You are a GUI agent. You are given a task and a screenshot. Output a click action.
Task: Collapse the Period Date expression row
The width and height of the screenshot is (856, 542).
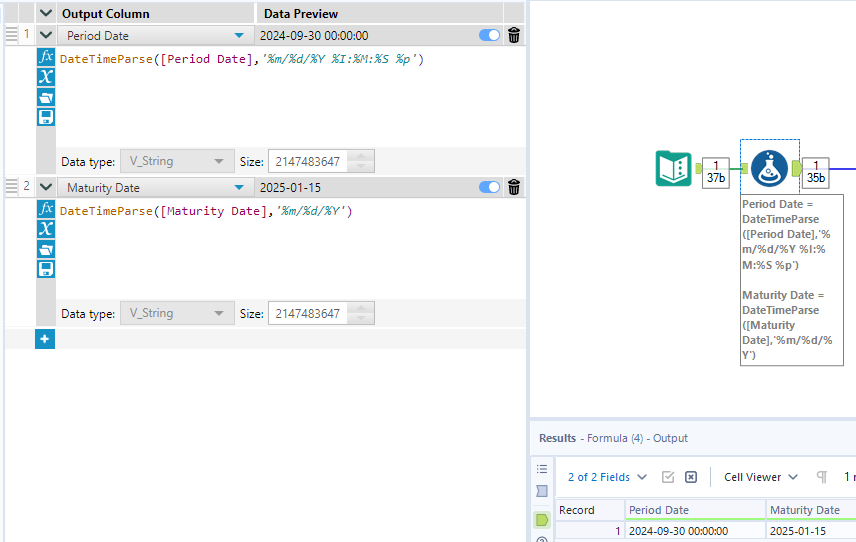click(46, 35)
